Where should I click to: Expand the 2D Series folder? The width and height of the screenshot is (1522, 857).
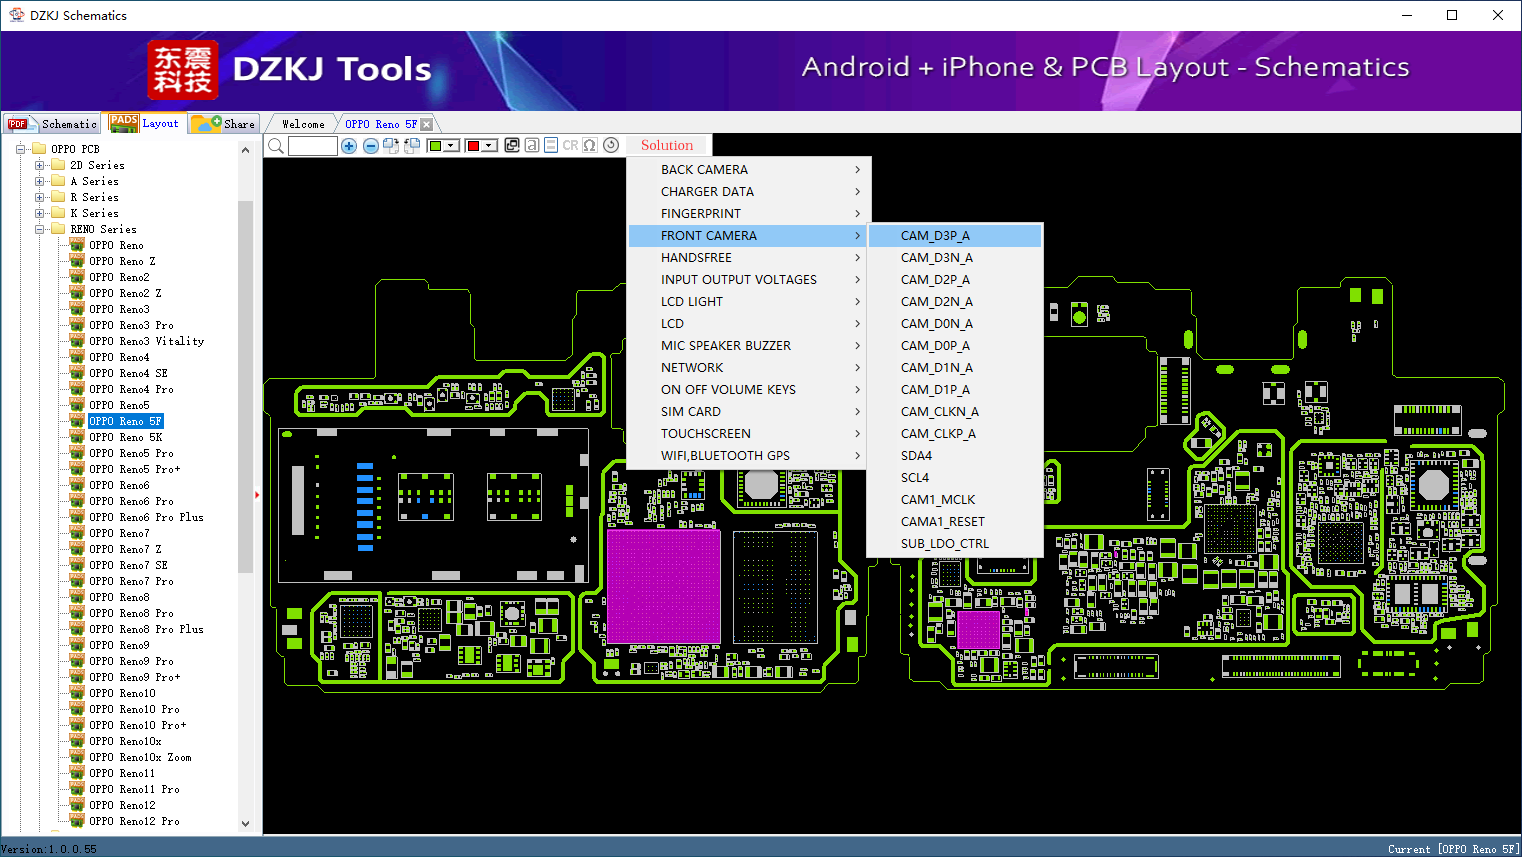(40, 165)
